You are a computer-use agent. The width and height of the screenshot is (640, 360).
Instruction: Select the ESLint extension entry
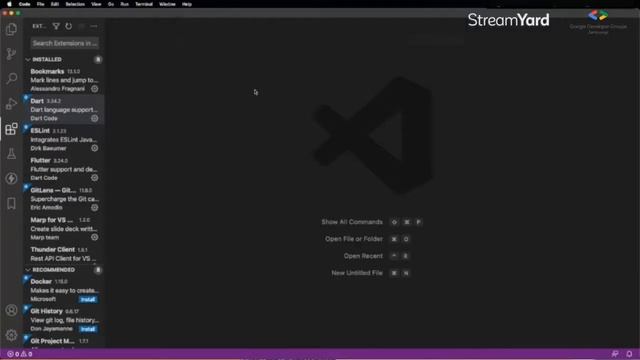pos(64,140)
